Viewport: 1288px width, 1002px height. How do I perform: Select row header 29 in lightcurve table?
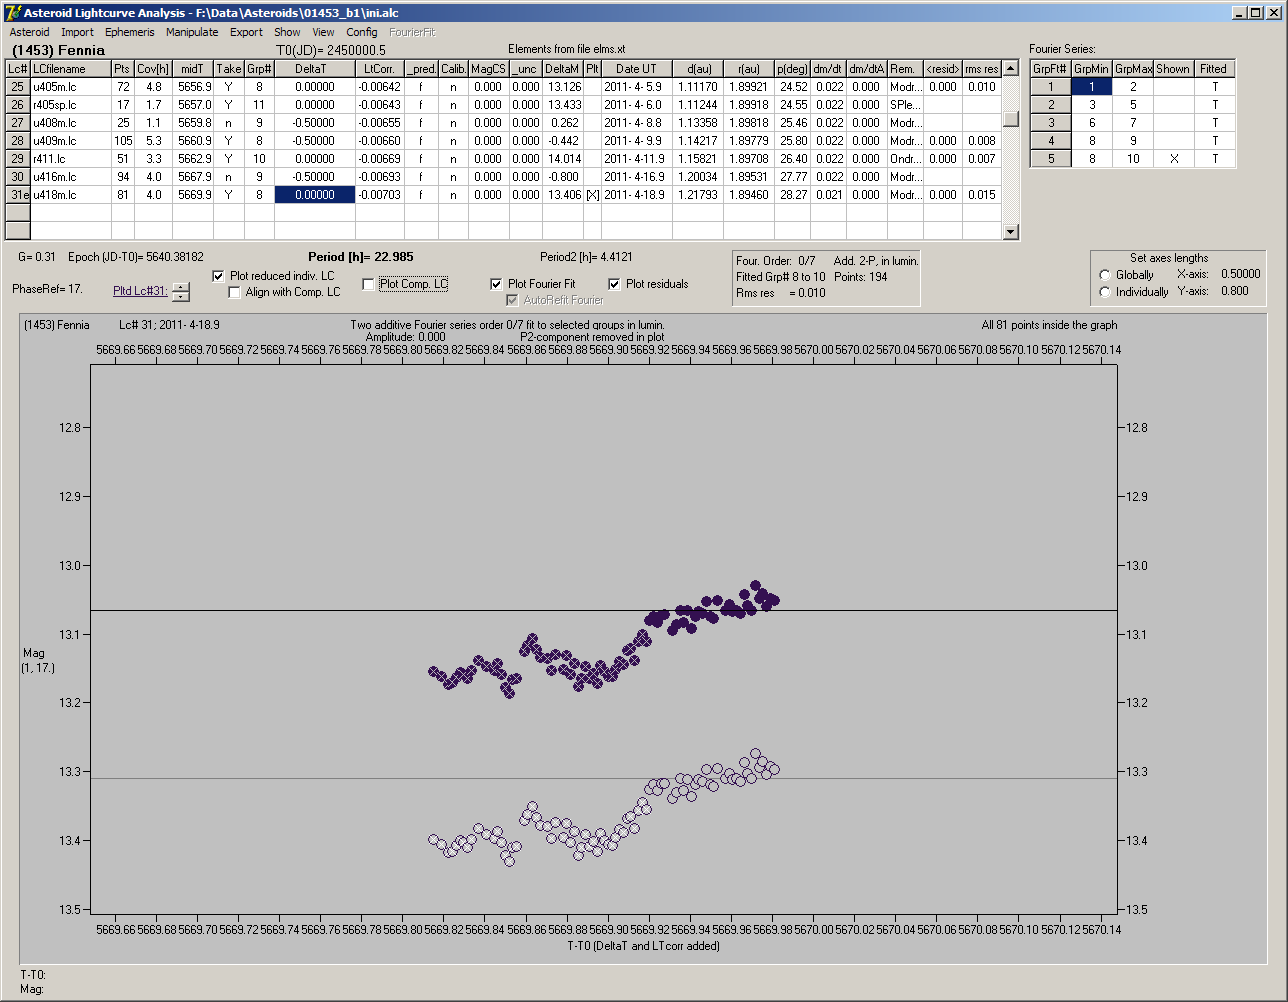[18, 159]
